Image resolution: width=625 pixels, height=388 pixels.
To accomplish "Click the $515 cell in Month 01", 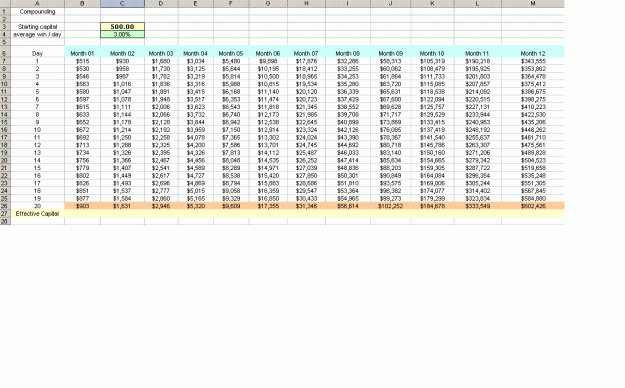I will point(82,61).
